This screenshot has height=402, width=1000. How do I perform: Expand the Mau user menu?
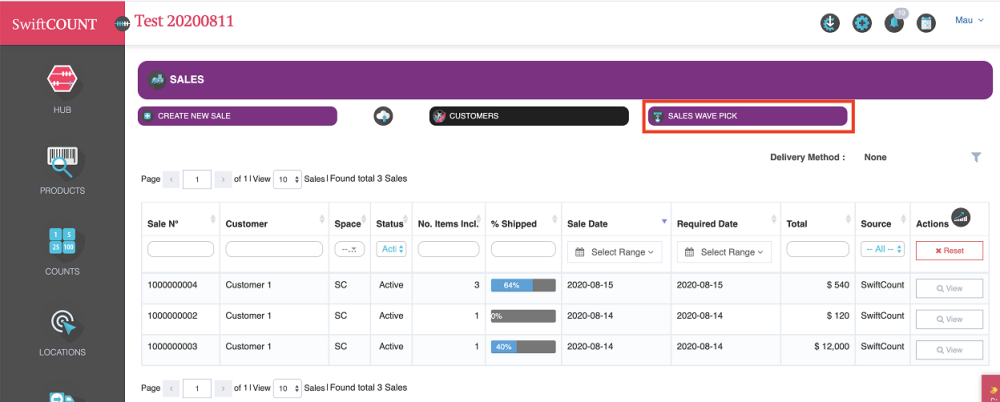[x=967, y=20]
